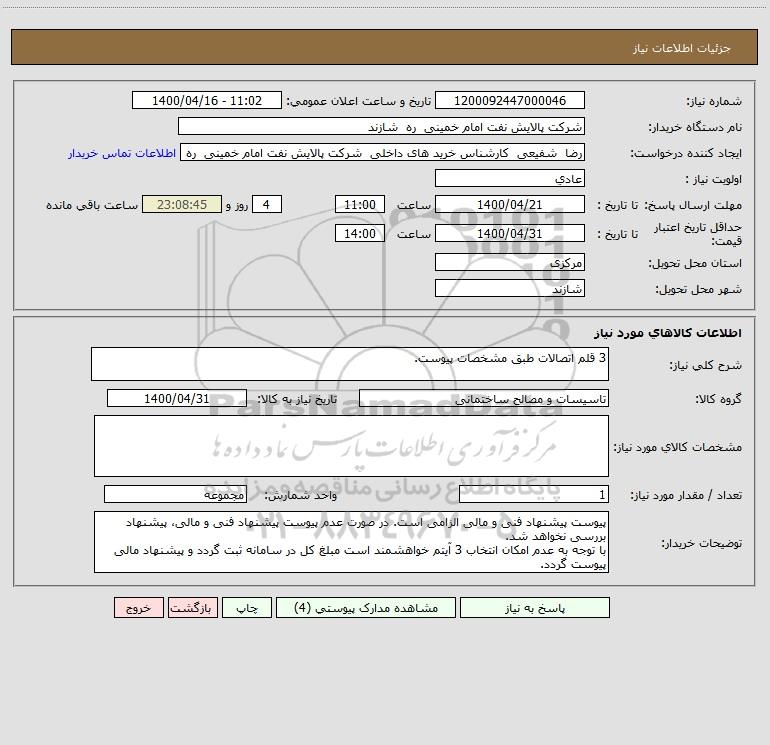
Task: Click the label نام دستگاه خریدار
Action: click(695, 127)
